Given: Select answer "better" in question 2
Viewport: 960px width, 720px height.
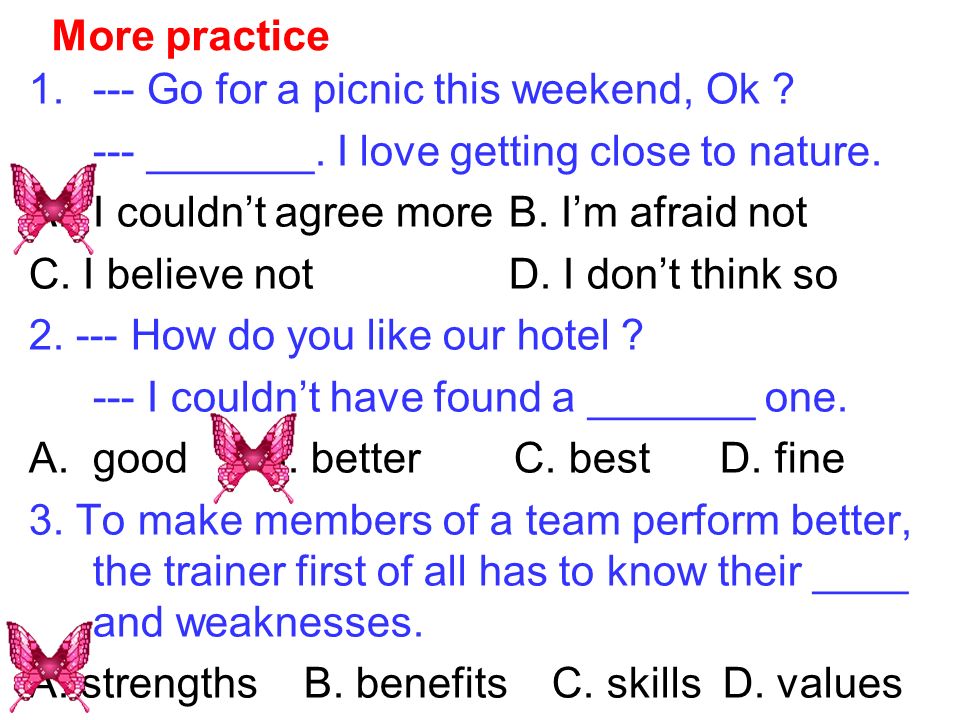Looking at the screenshot, I should 366,459.
